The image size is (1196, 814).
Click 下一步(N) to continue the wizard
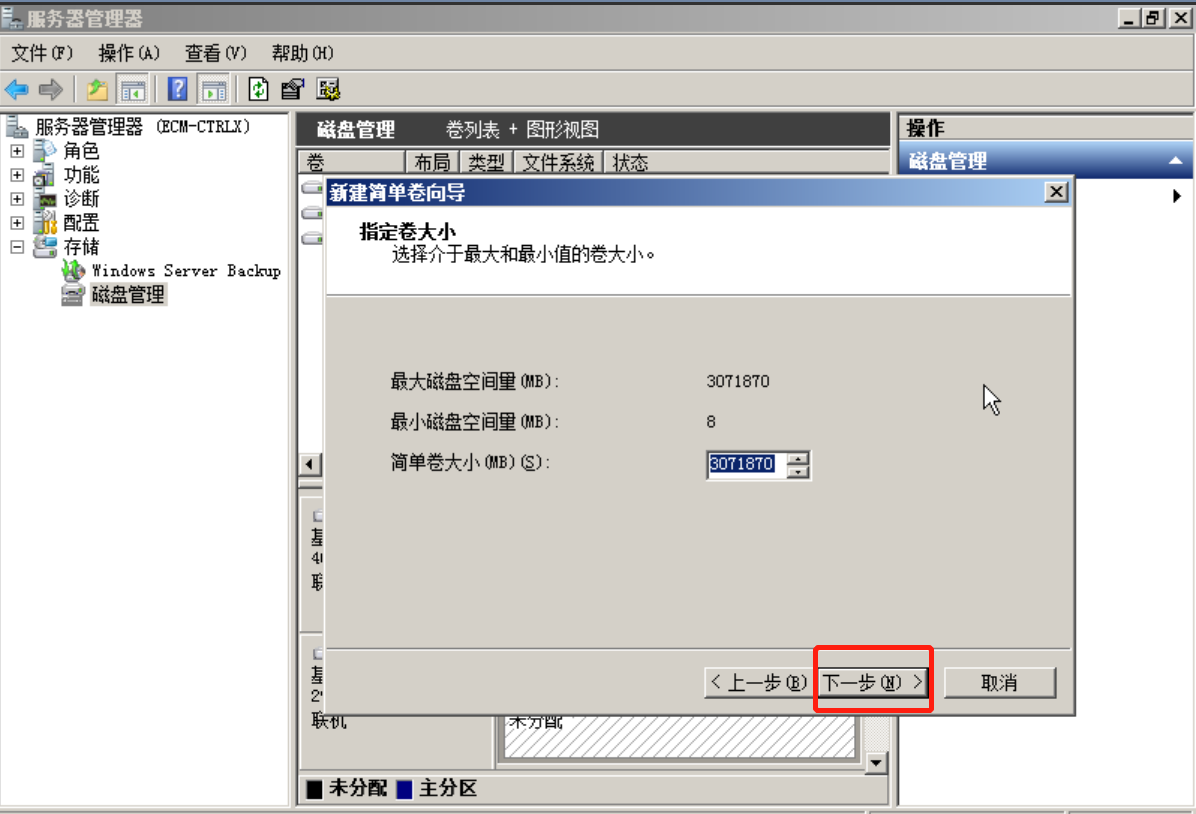click(873, 682)
